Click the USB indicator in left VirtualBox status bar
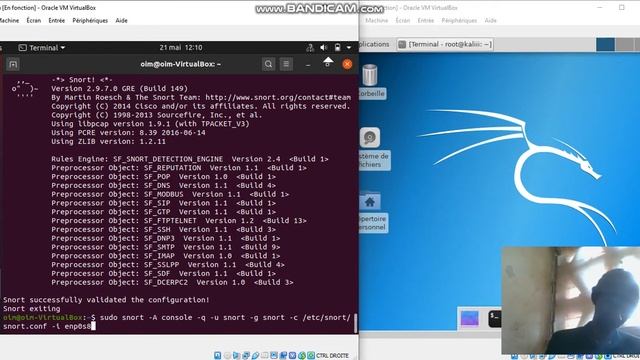The image size is (640, 360). pyautogui.click(x=255, y=356)
